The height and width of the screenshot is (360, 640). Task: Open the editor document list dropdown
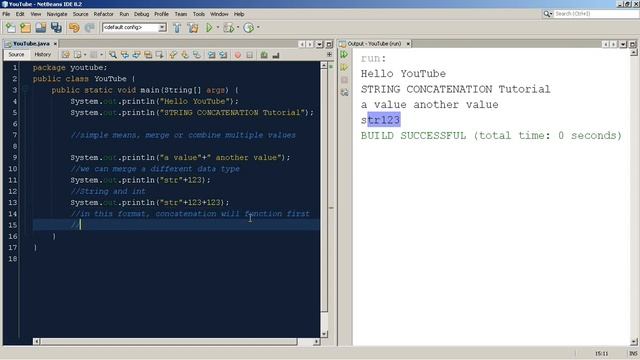pos(319,44)
